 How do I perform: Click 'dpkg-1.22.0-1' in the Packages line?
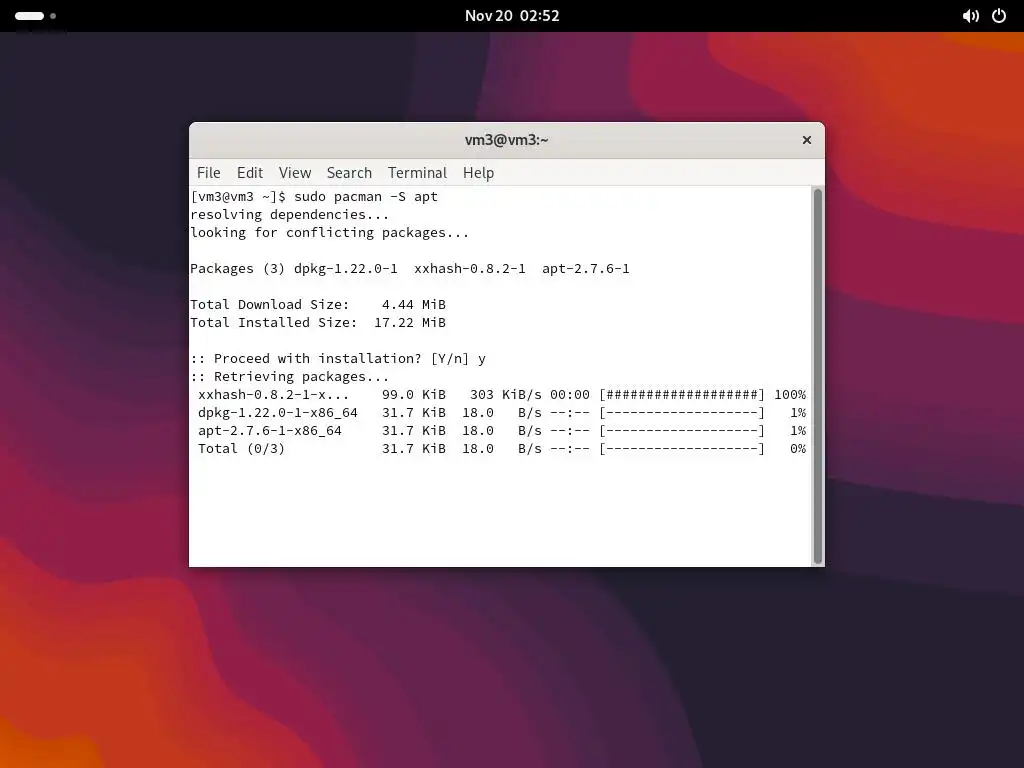[x=345, y=268]
